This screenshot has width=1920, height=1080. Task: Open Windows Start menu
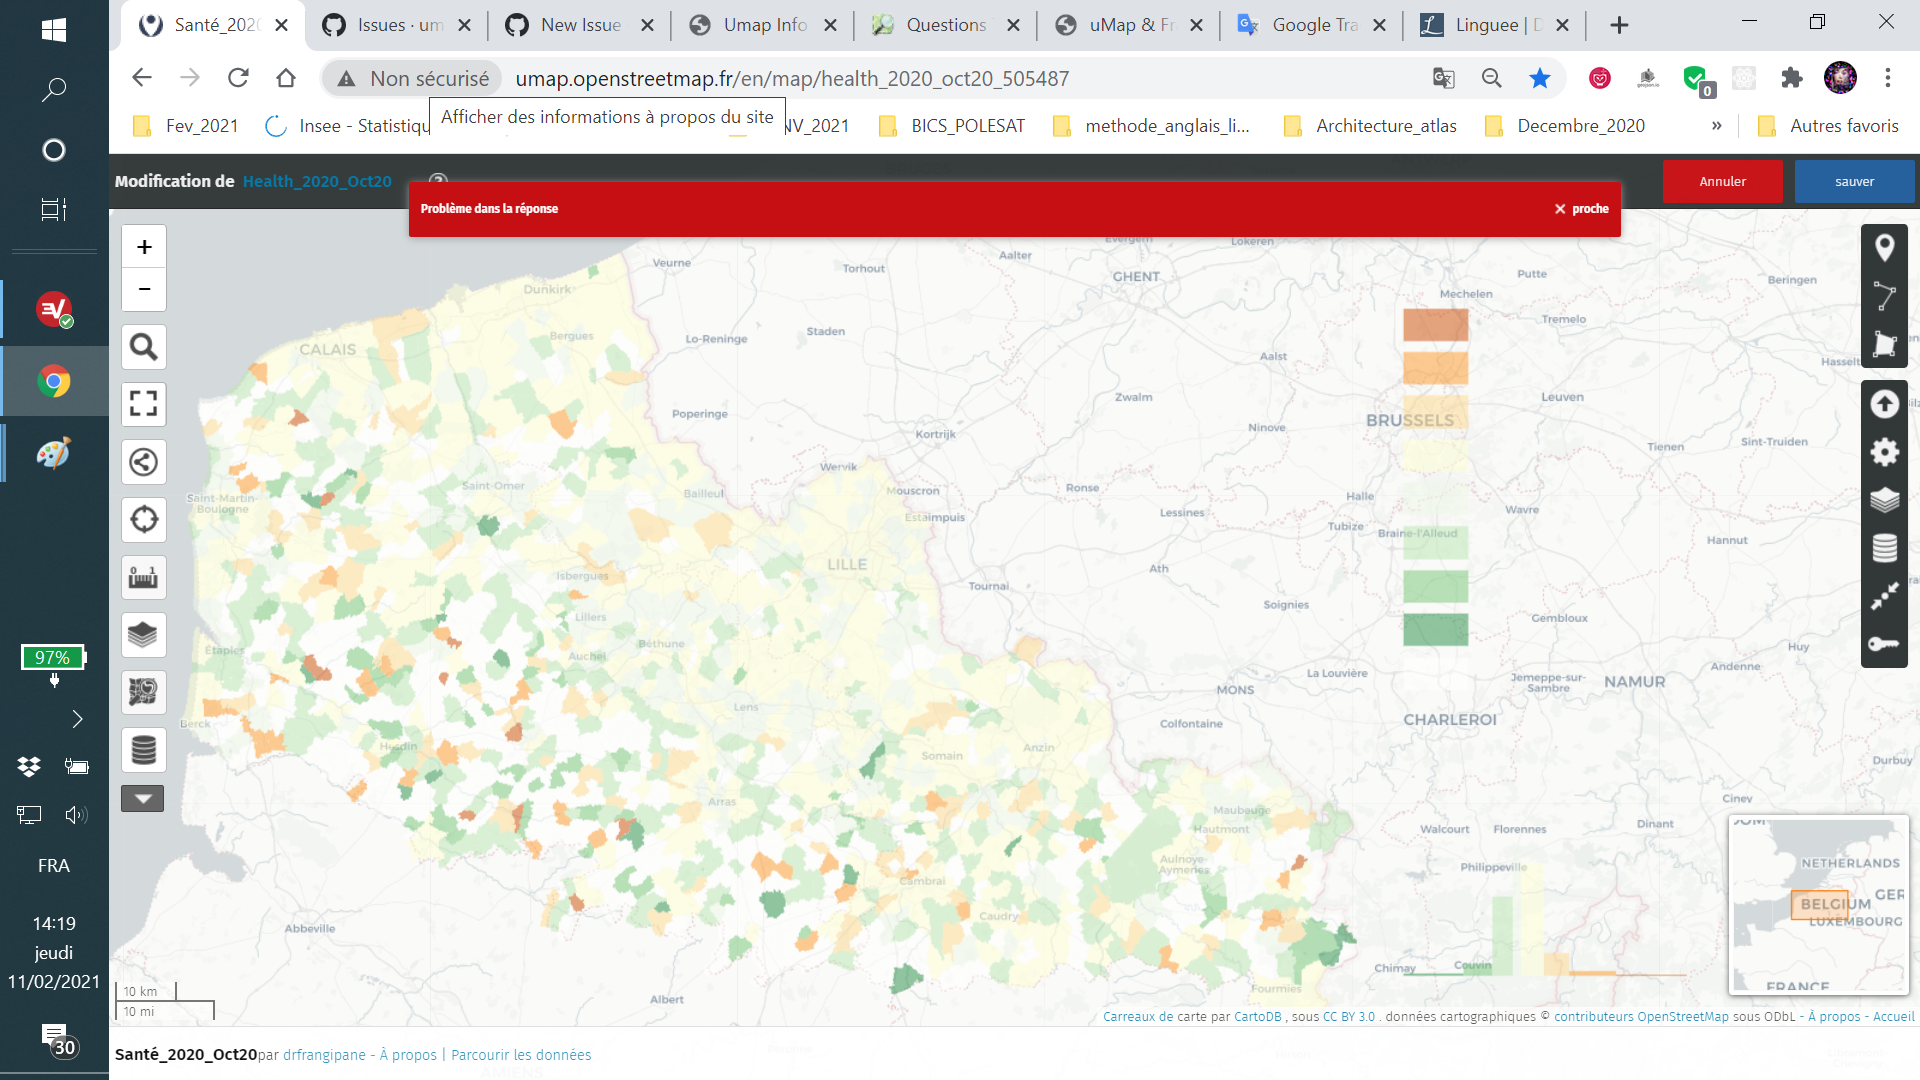[x=54, y=30]
